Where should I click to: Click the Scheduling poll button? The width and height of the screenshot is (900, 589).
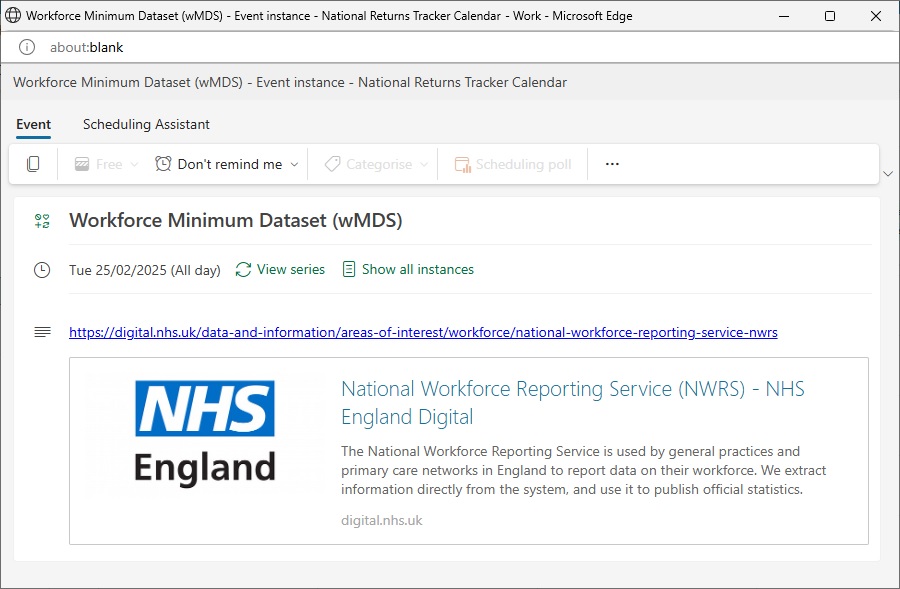point(513,164)
